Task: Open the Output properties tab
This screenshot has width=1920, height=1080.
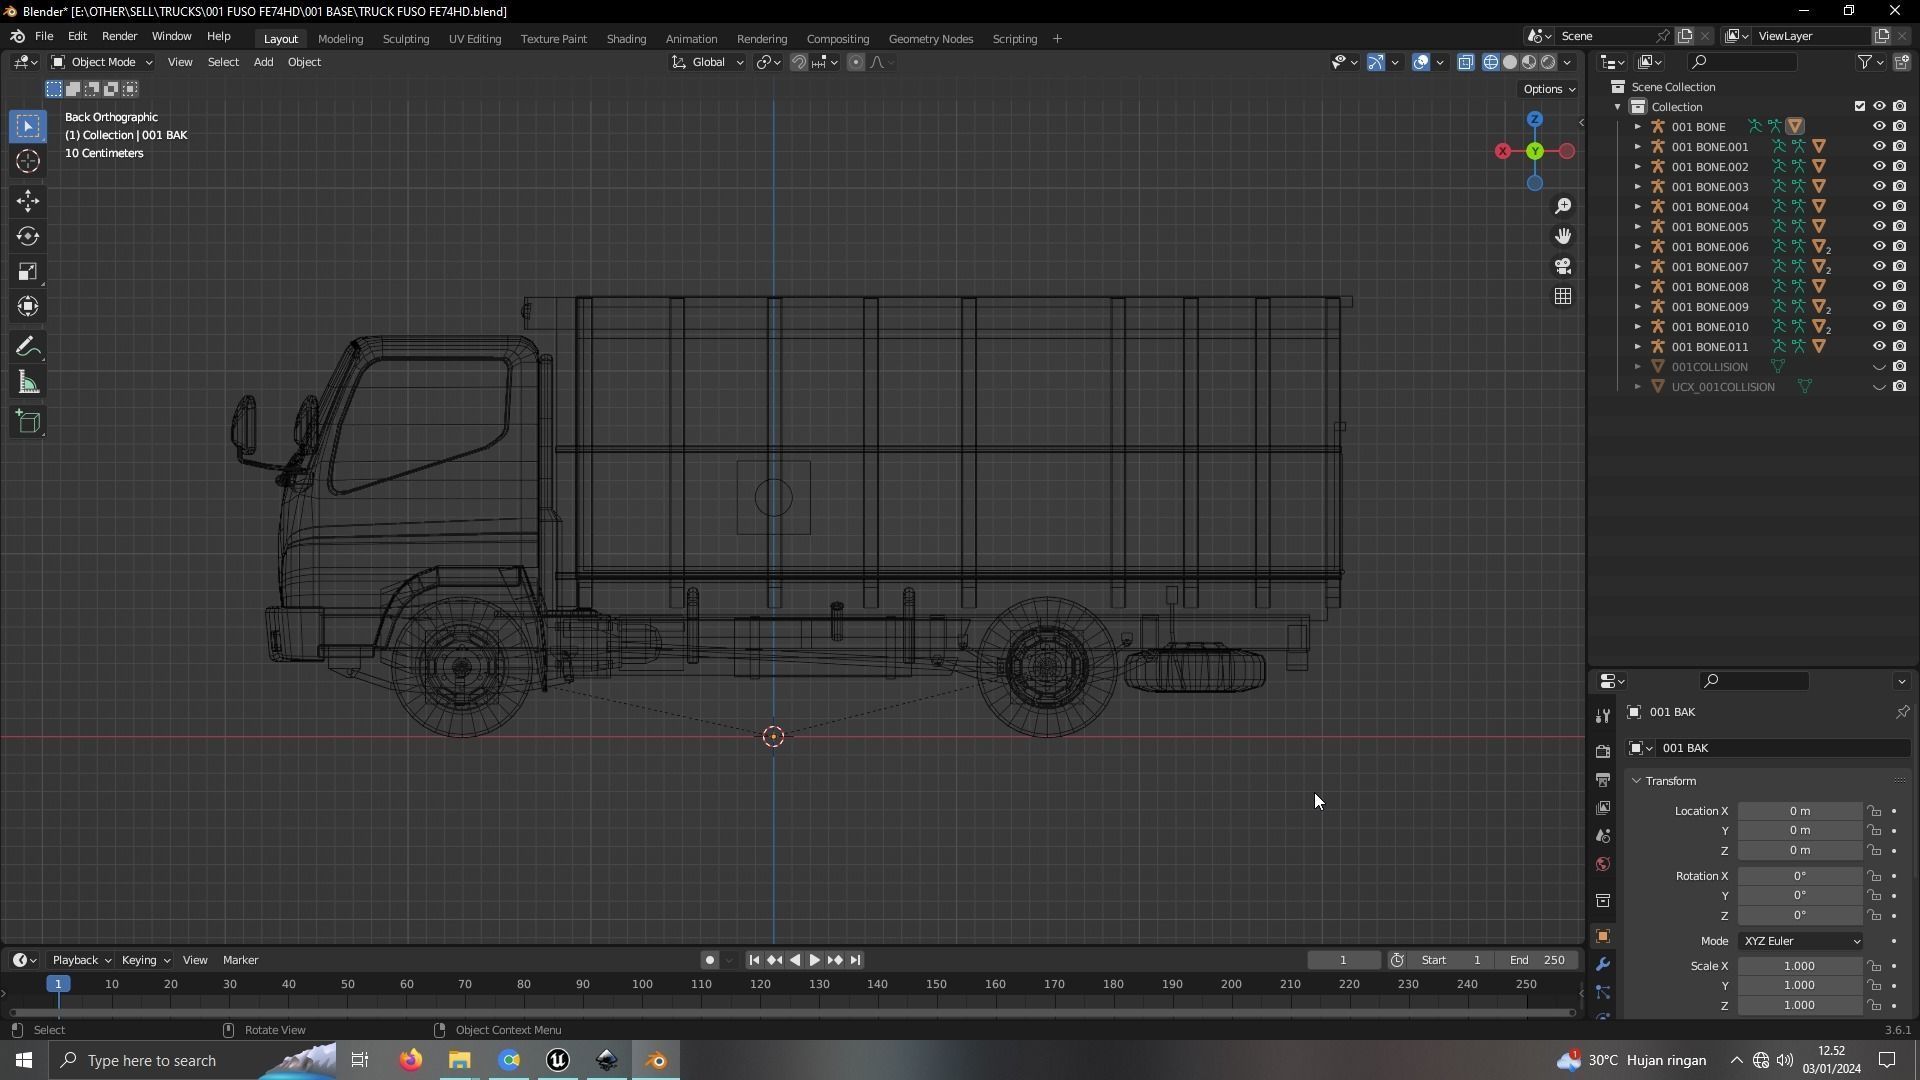Action: pyautogui.click(x=1603, y=779)
